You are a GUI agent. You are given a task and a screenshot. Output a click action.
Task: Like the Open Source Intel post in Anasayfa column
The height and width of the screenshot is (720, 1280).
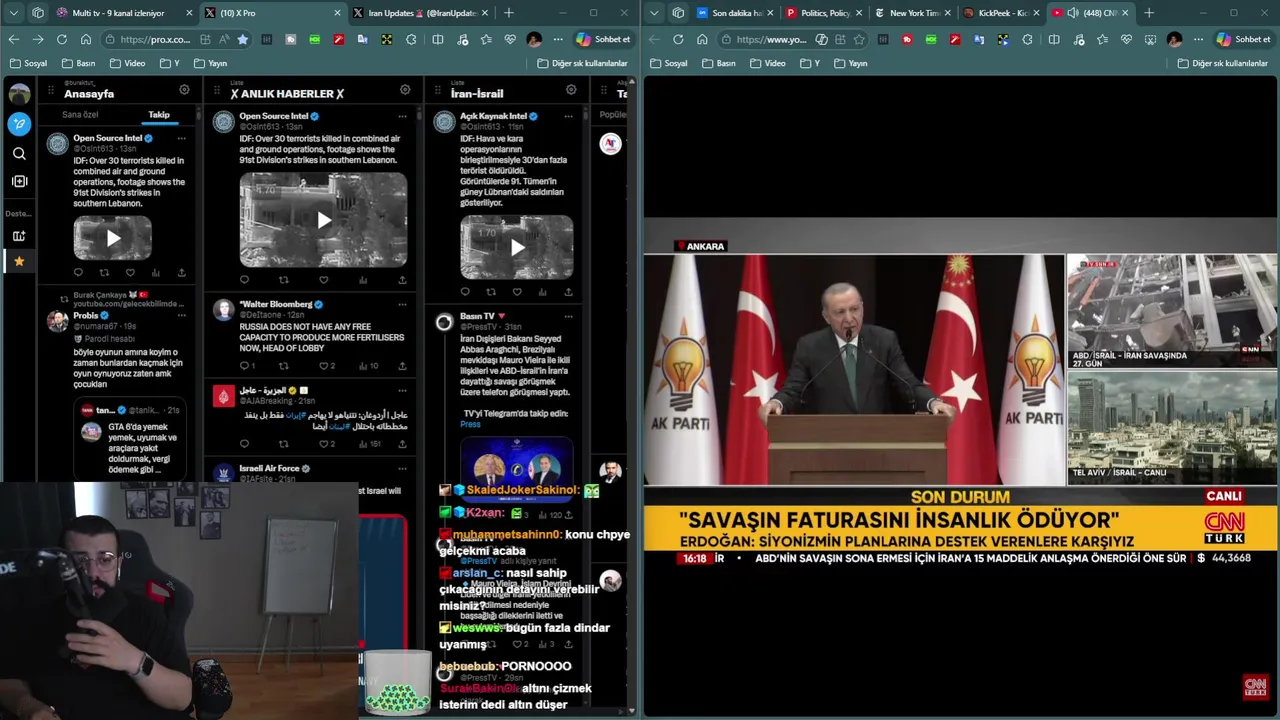coord(130,272)
